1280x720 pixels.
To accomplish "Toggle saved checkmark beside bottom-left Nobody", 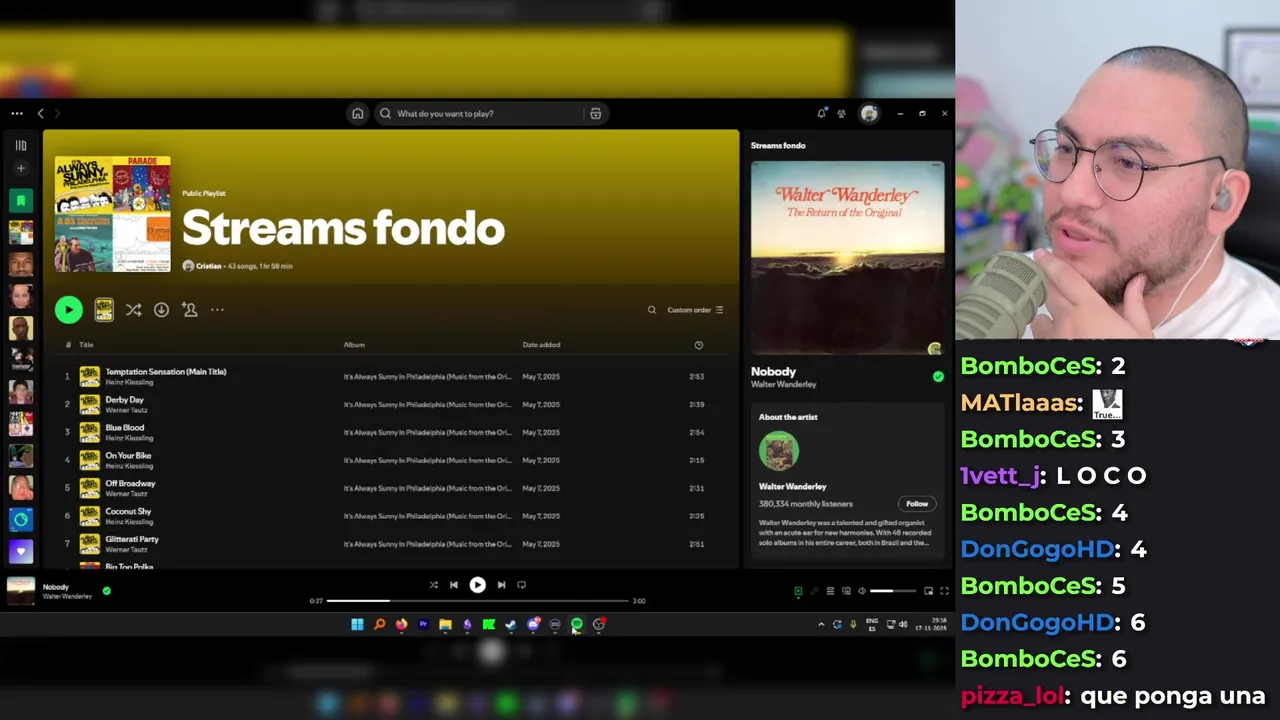I will tap(106, 591).
